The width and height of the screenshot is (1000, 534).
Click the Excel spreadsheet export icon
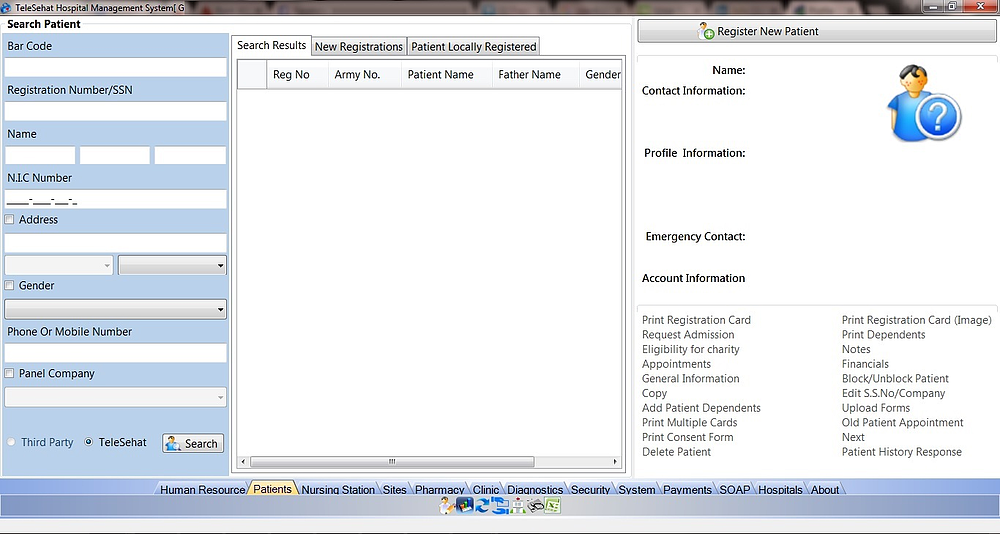(552, 506)
